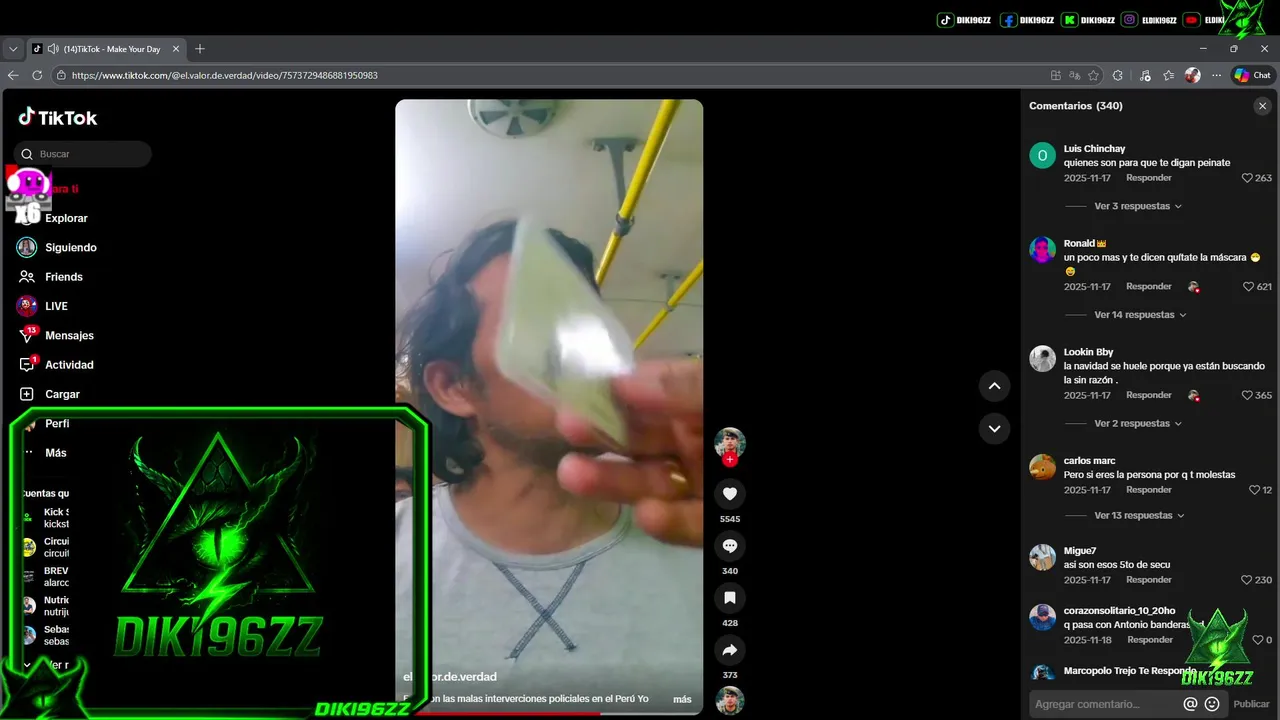The height and width of the screenshot is (720, 1280).
Task: Go to previous video with up arrow
Action: click(994, 386)
